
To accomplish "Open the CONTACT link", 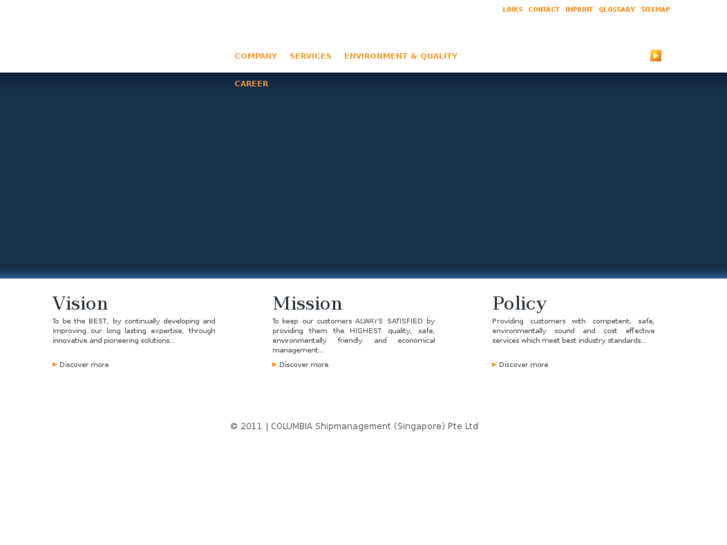I will (x=544, y=9).
